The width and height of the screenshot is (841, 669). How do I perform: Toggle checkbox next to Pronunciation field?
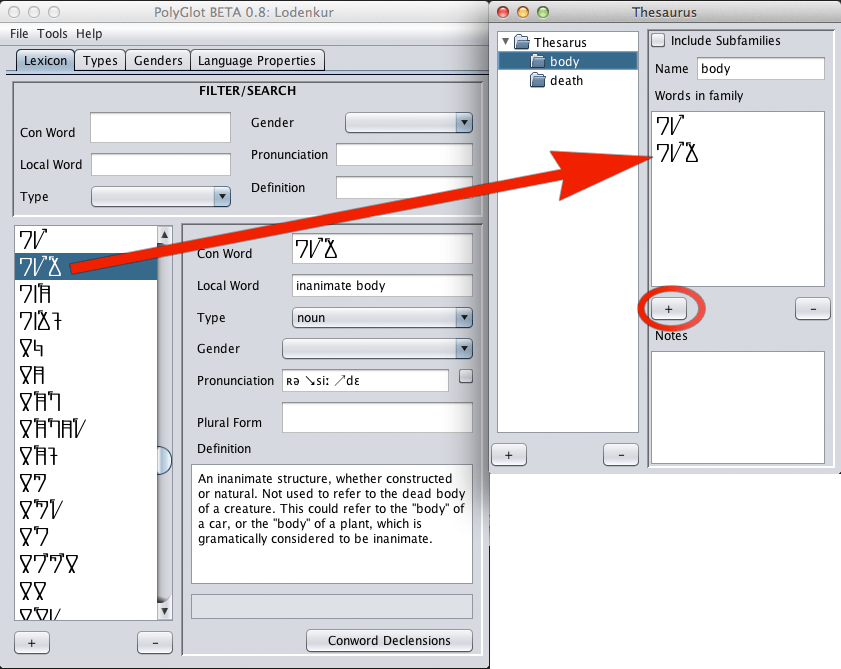tap(466, 376)
